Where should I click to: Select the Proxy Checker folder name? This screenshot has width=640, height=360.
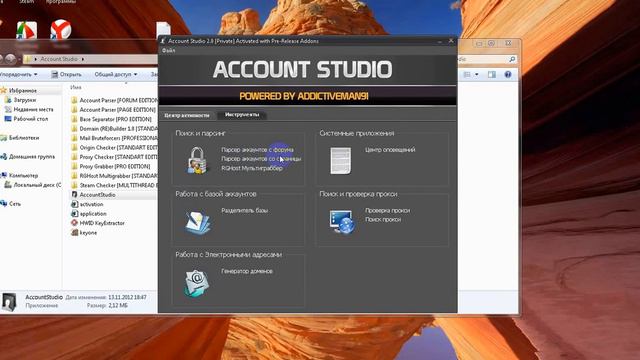pos(118,157)
